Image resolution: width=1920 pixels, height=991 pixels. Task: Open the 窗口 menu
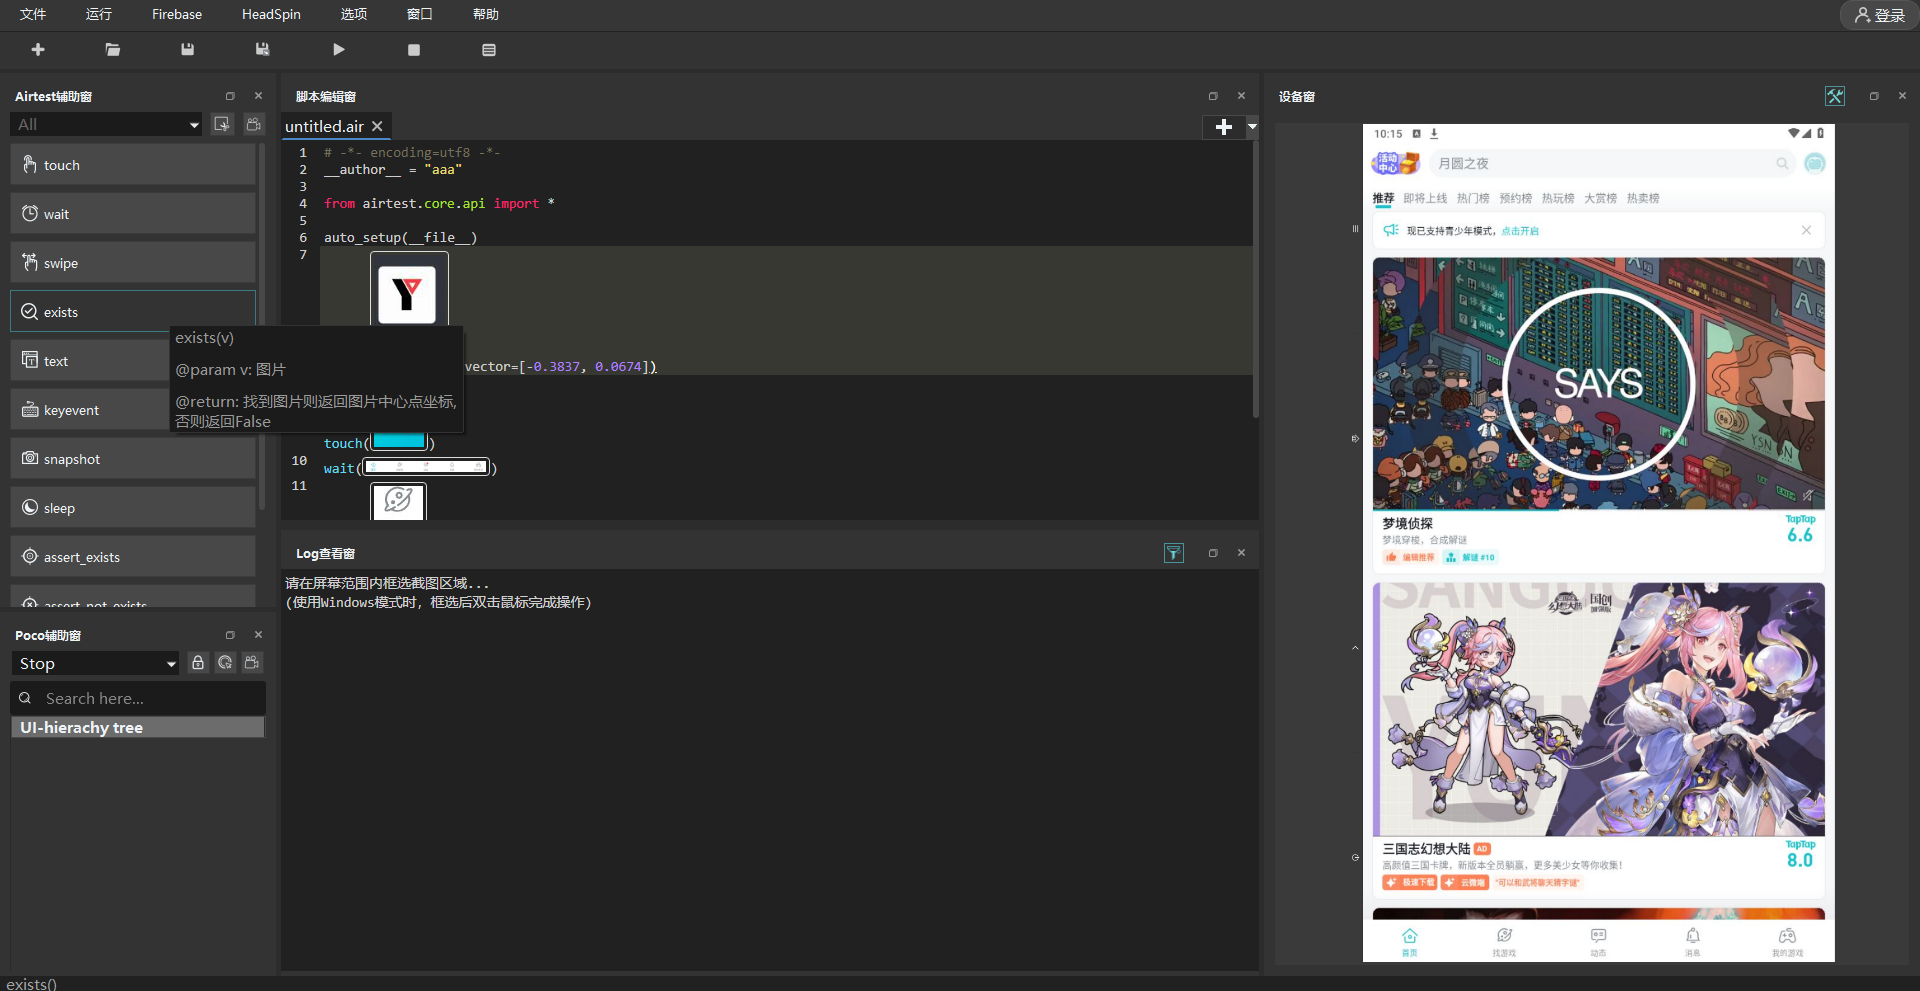[420, 14]
